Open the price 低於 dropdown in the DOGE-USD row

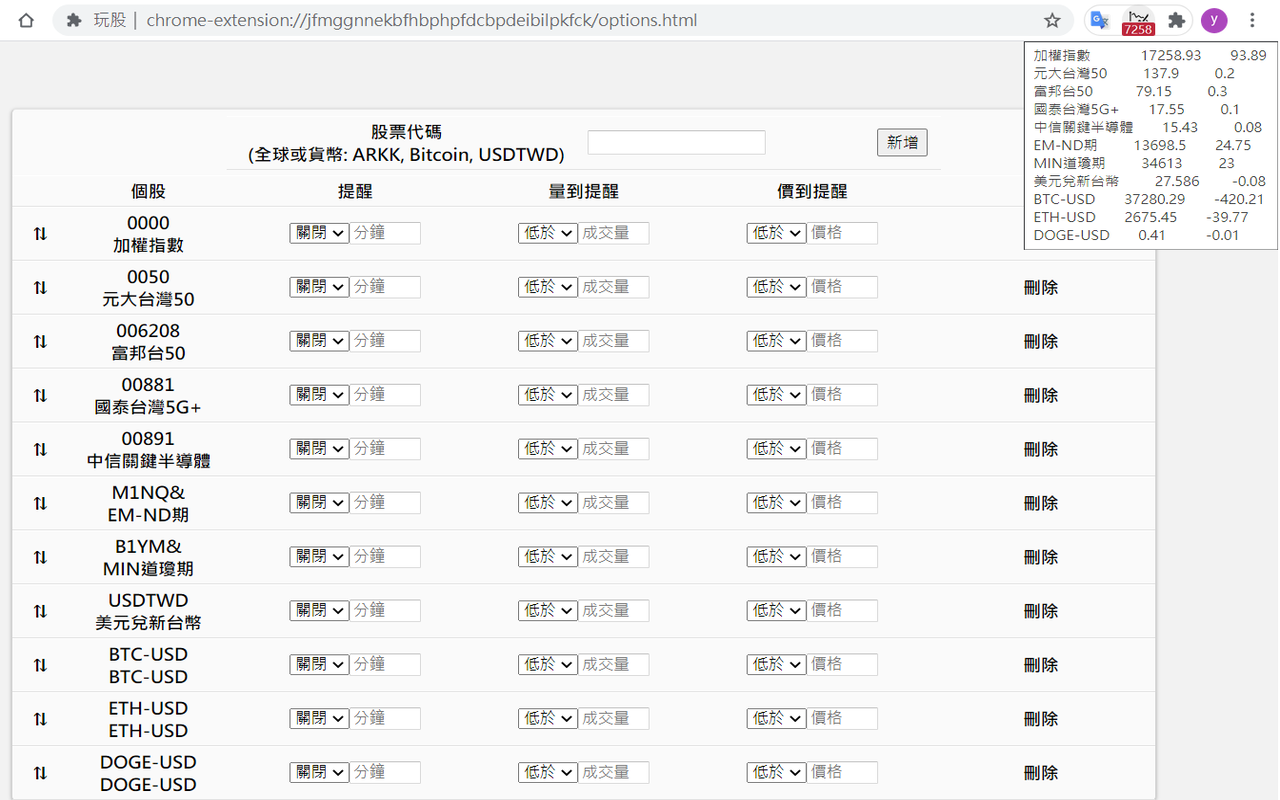click(776, 773)
